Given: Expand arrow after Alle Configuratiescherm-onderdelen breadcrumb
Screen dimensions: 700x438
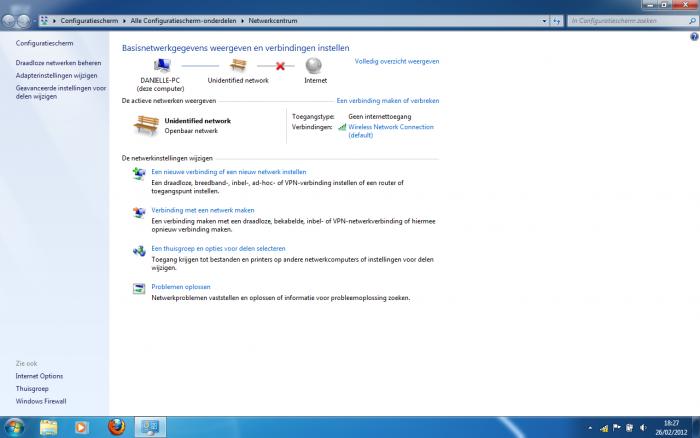Looking at the screenshot, I should click(242, 21).
